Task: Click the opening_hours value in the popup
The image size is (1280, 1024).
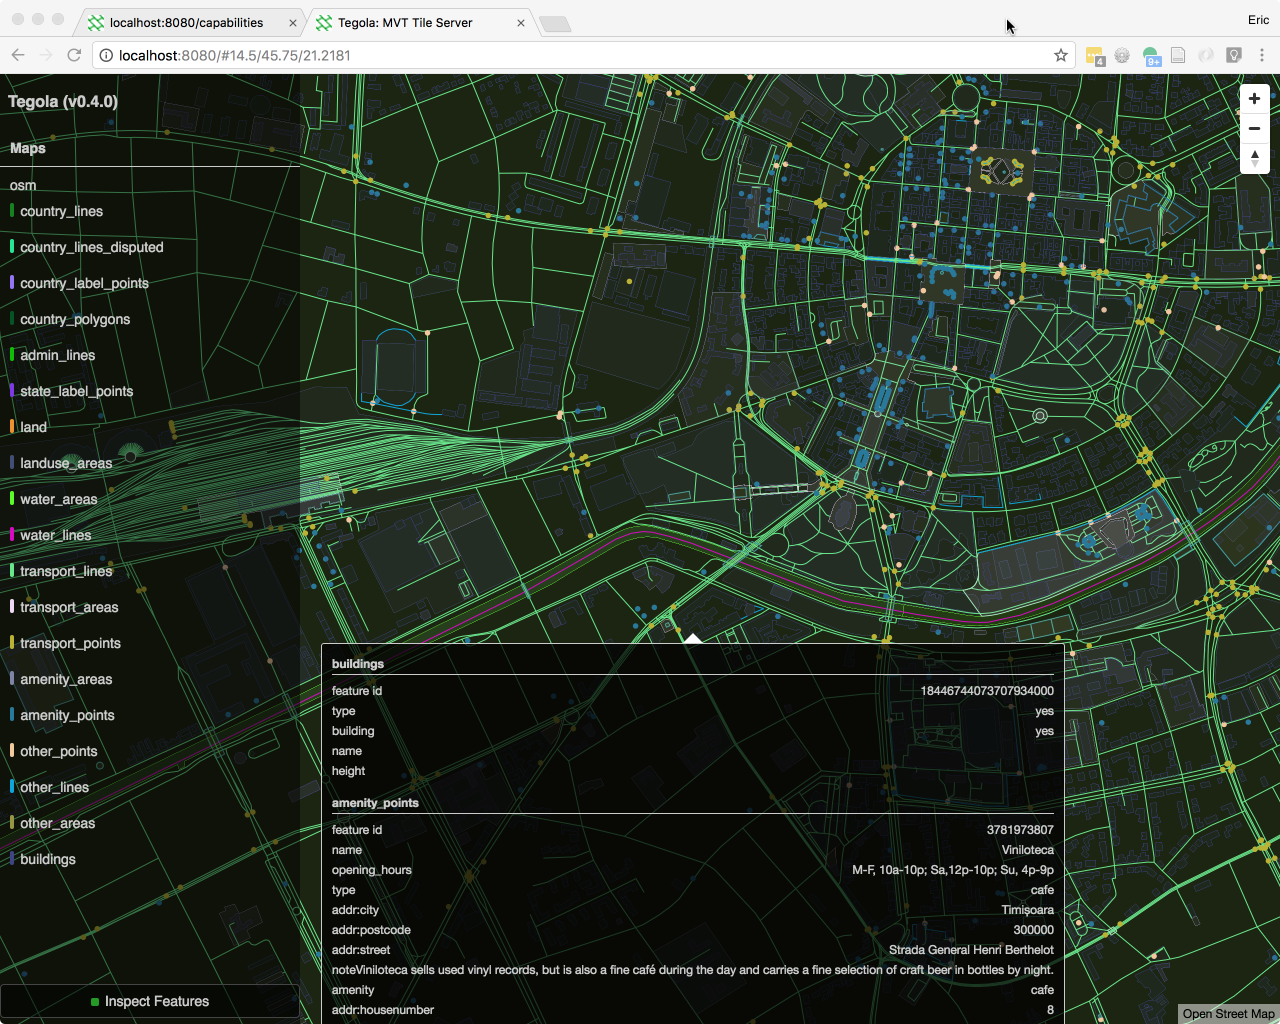Action: 953,870
